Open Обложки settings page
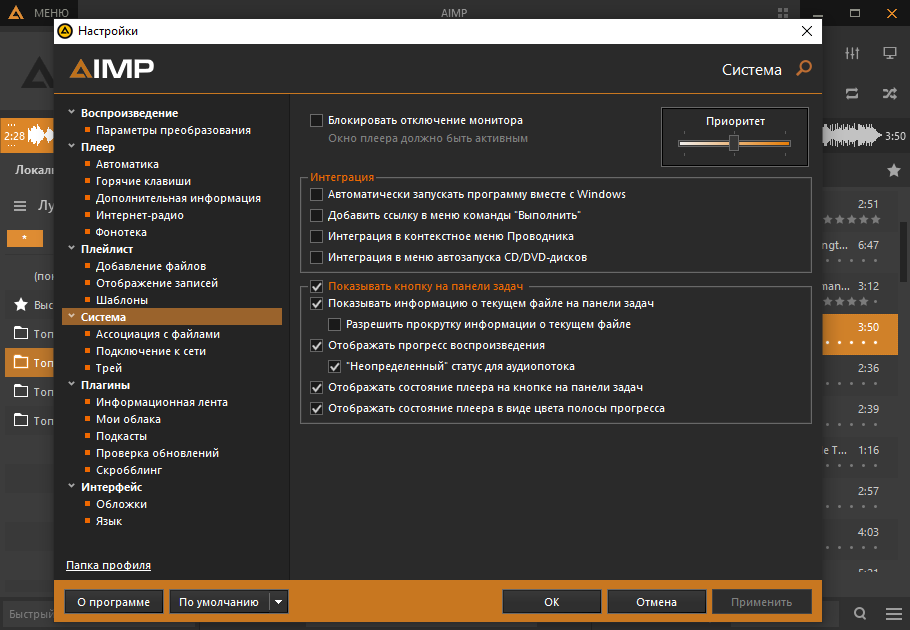The height and width of the screenshot is (630, 910). pyautogui.click(x=121, y=504)
